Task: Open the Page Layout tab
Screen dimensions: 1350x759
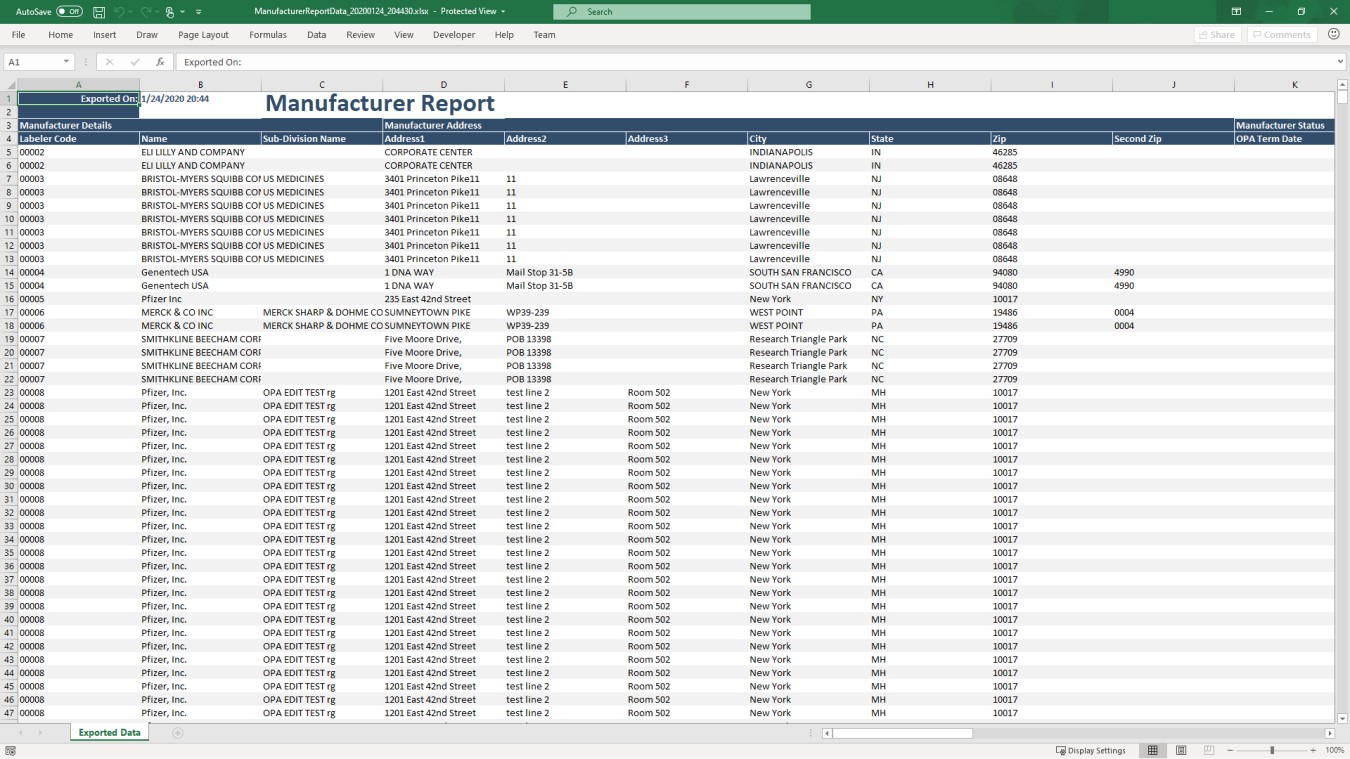Action: (203, 35)
